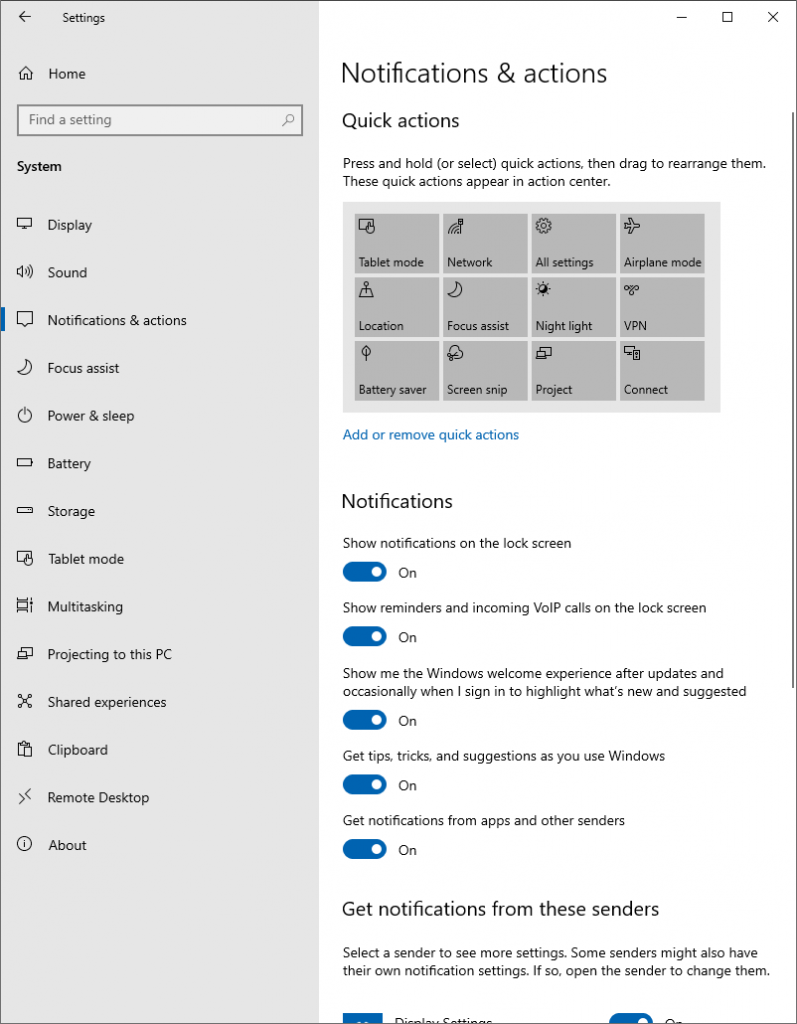Click the Projecting to this PC icon
The height and width of the screenshot is (1024, 797).
coord(25,653)
